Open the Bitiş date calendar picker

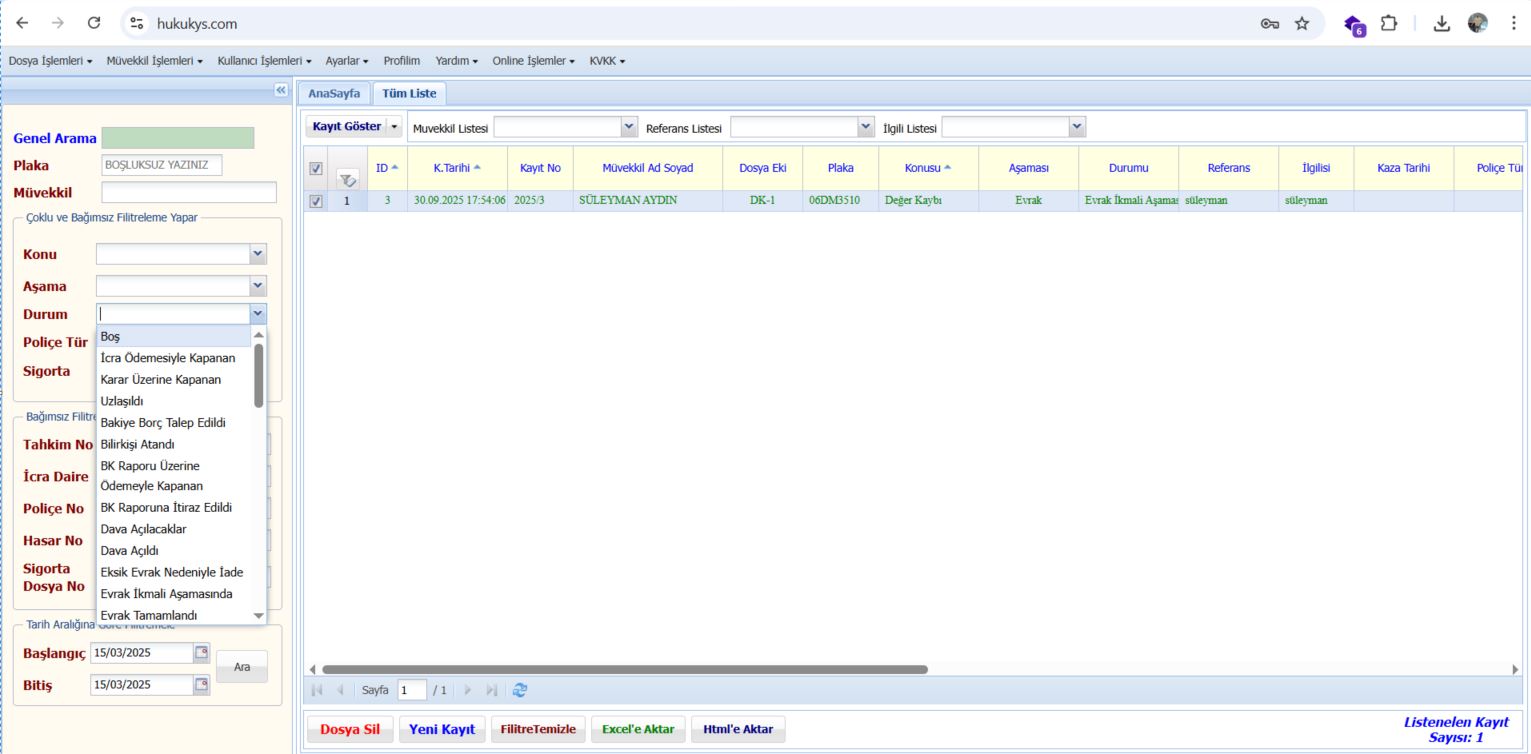[202, 685]
